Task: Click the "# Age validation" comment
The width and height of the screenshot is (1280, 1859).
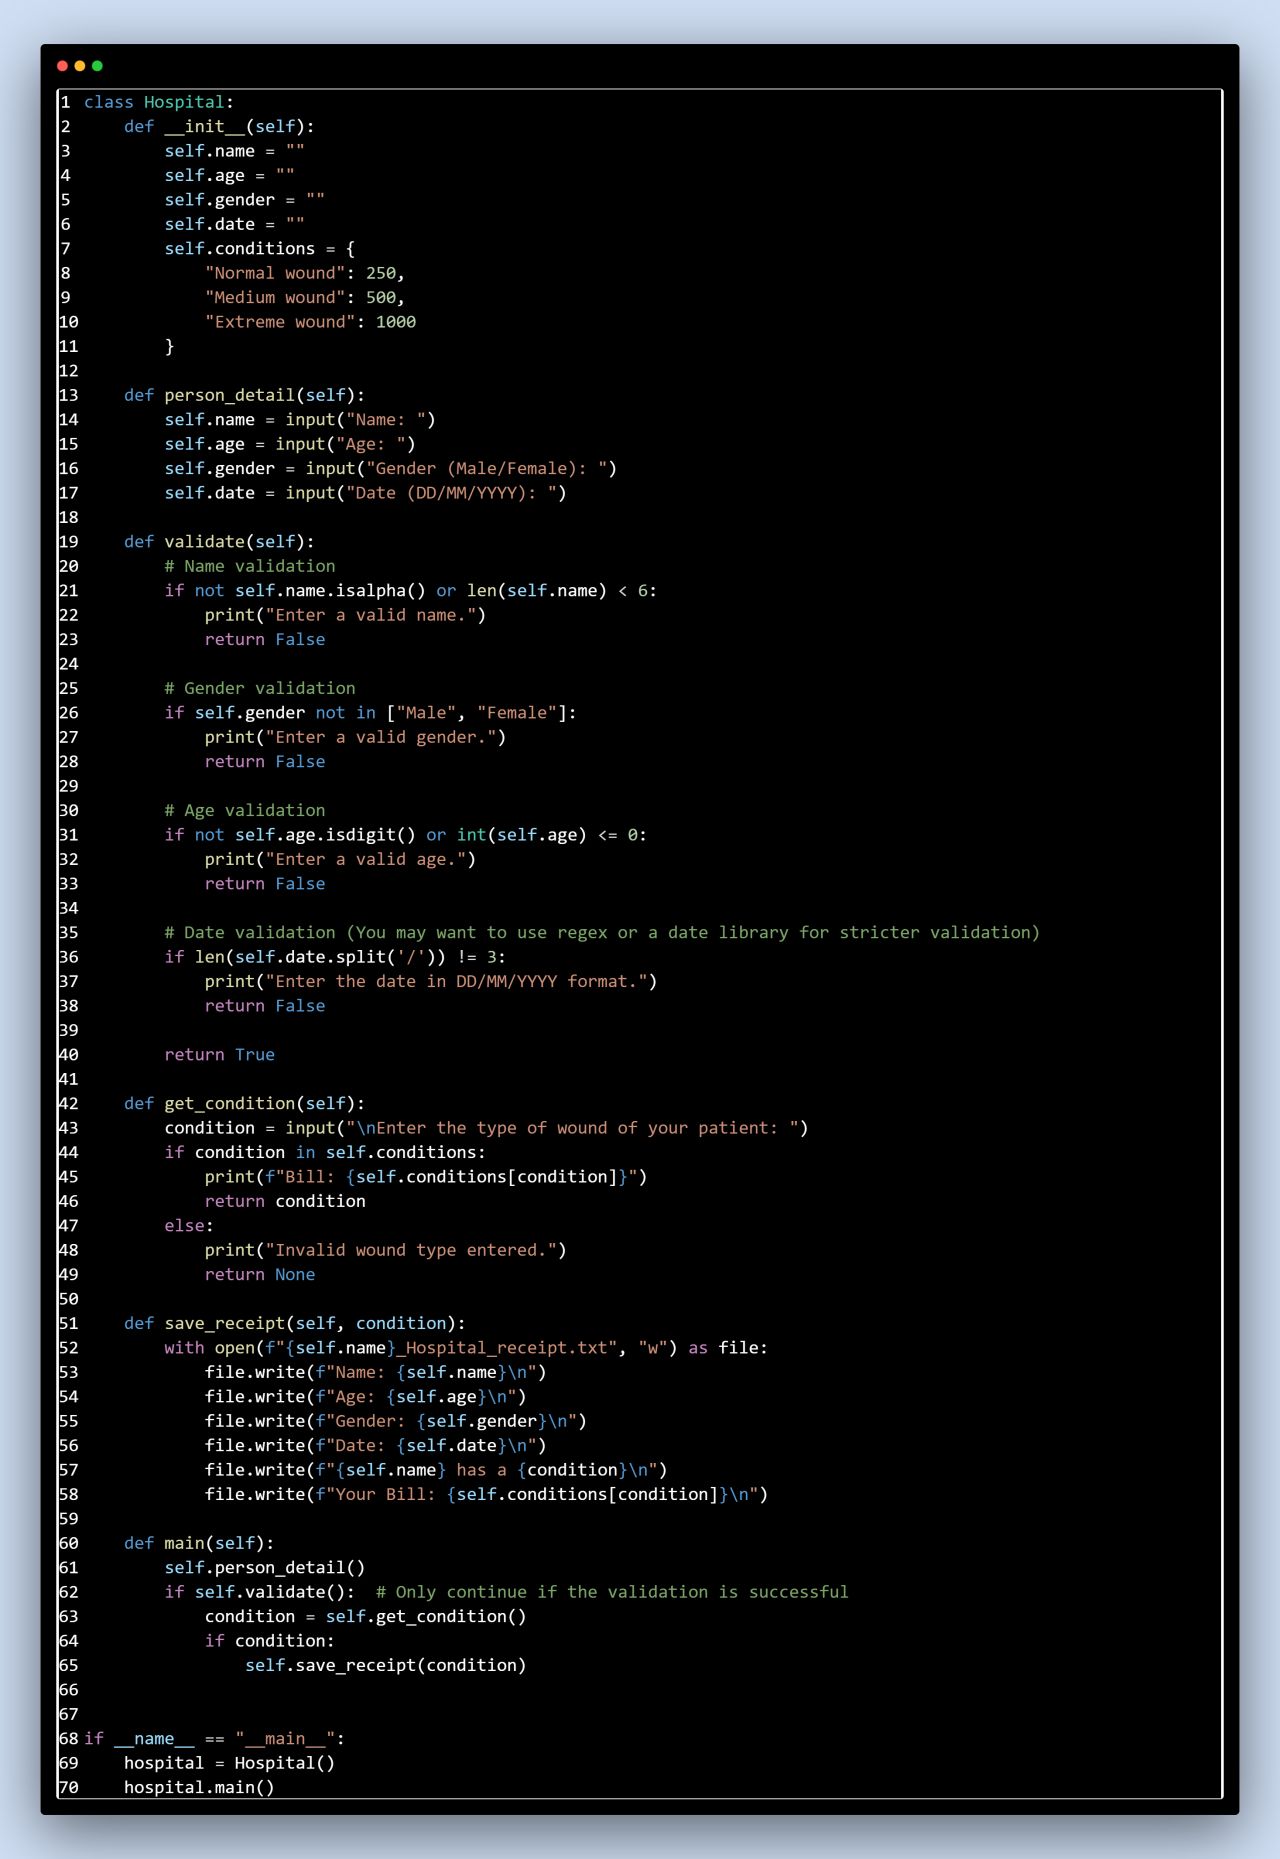Action: pyautogui.click(x=244, y=810)
